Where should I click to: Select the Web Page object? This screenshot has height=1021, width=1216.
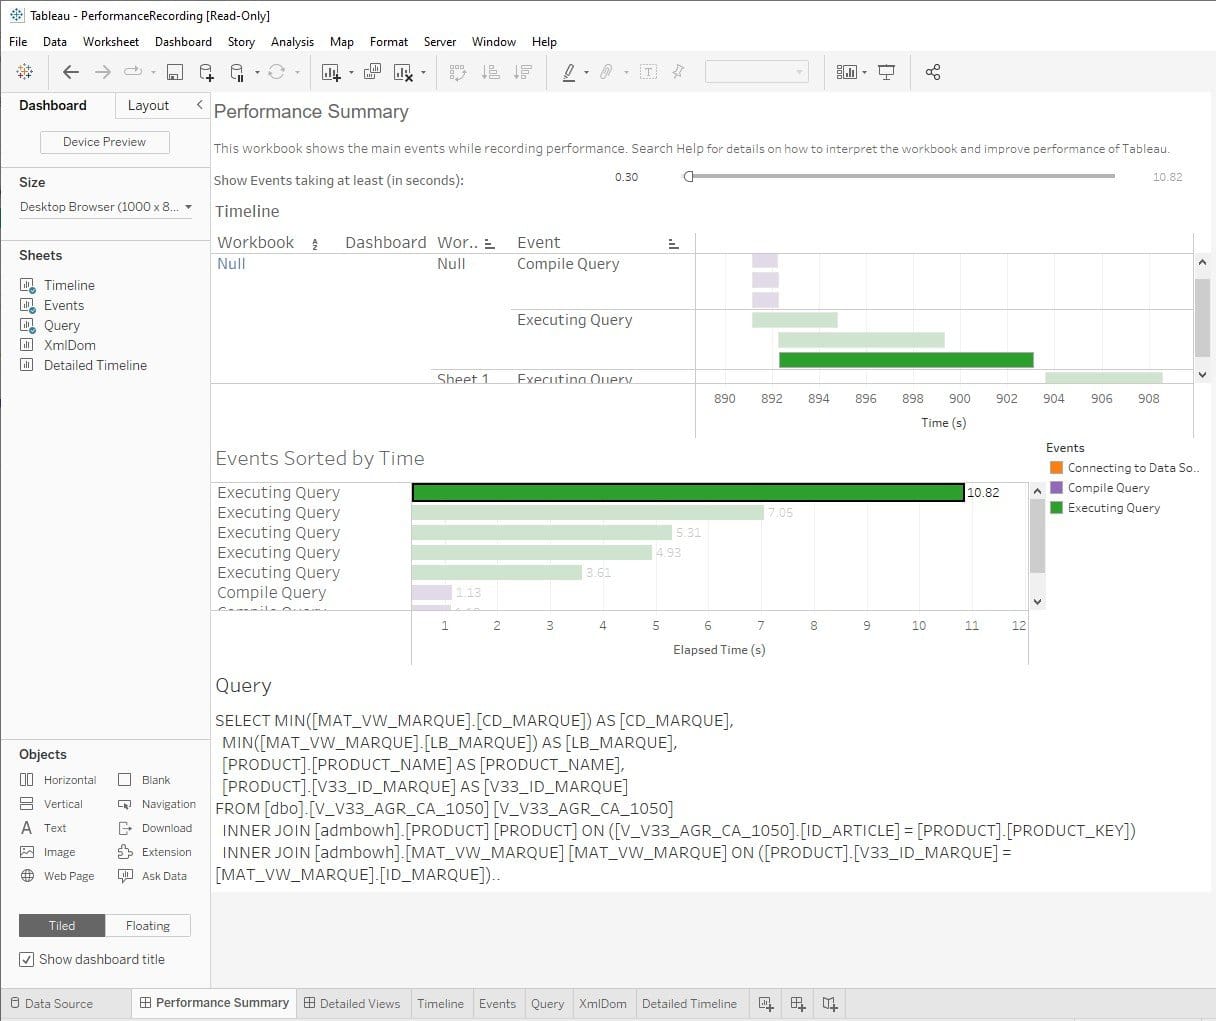point(58,876)
